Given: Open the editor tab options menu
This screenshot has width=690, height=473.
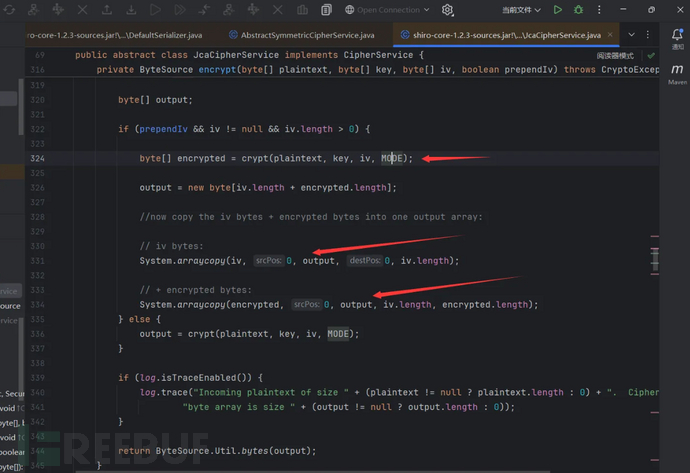Looking at the screenshot, I should click(648, 34).
